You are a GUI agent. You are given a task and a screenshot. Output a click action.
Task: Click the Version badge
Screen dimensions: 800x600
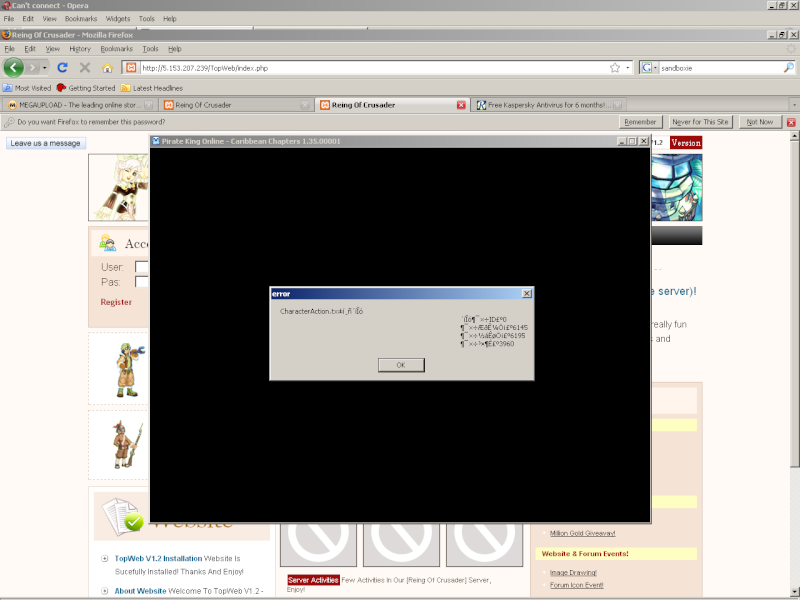tap(686, 143)
